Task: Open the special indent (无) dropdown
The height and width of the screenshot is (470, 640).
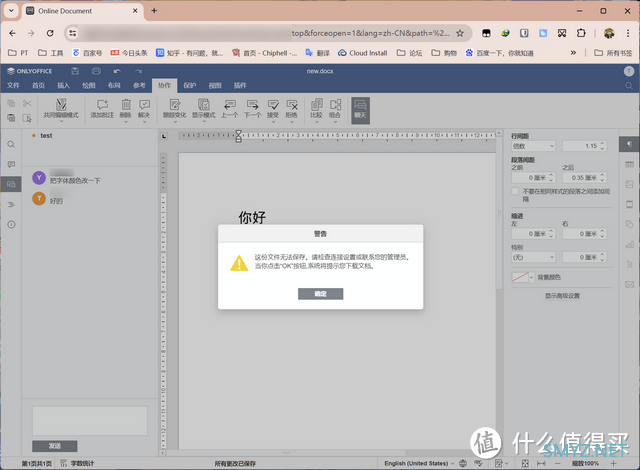Action: coord(533,257)
